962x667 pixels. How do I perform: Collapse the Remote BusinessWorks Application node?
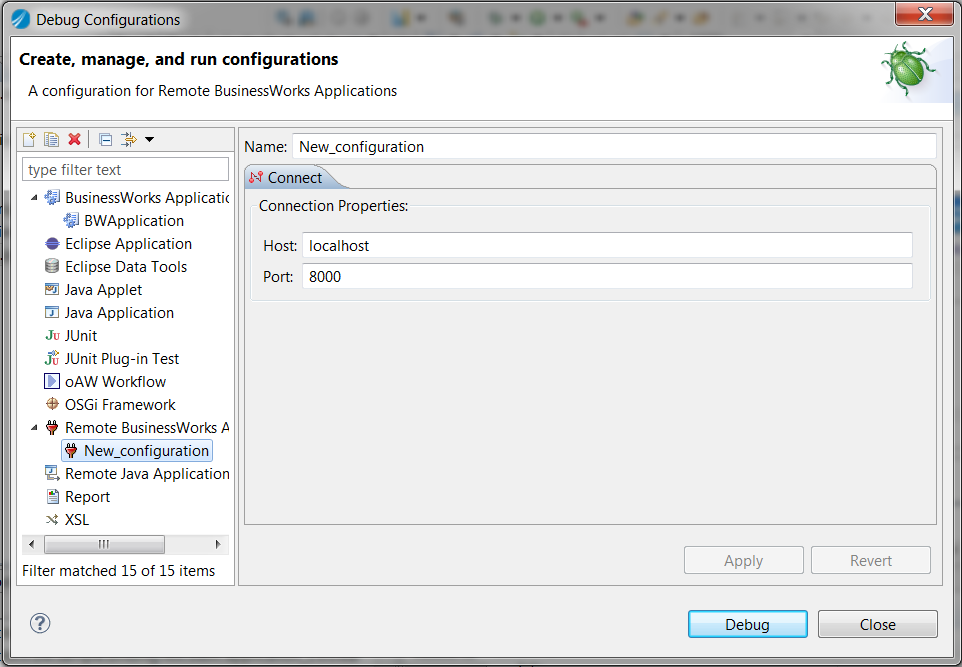(x=34, y=428)
